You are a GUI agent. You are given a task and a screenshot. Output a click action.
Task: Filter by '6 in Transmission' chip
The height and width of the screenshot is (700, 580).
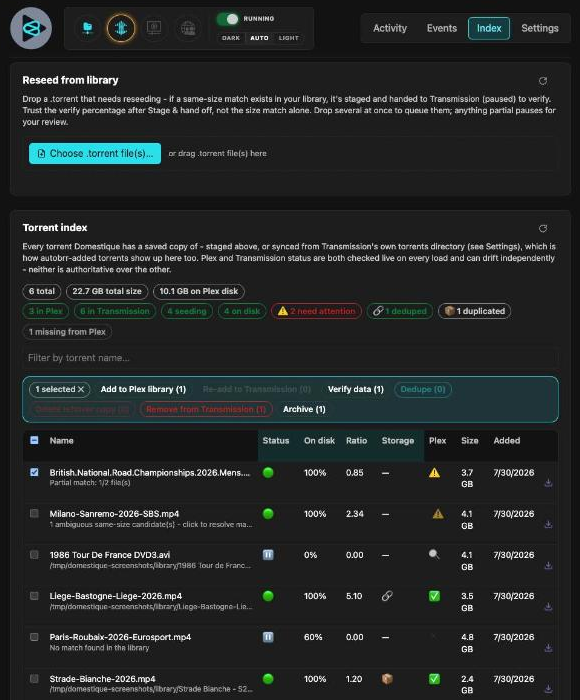[x=115, y=311]
